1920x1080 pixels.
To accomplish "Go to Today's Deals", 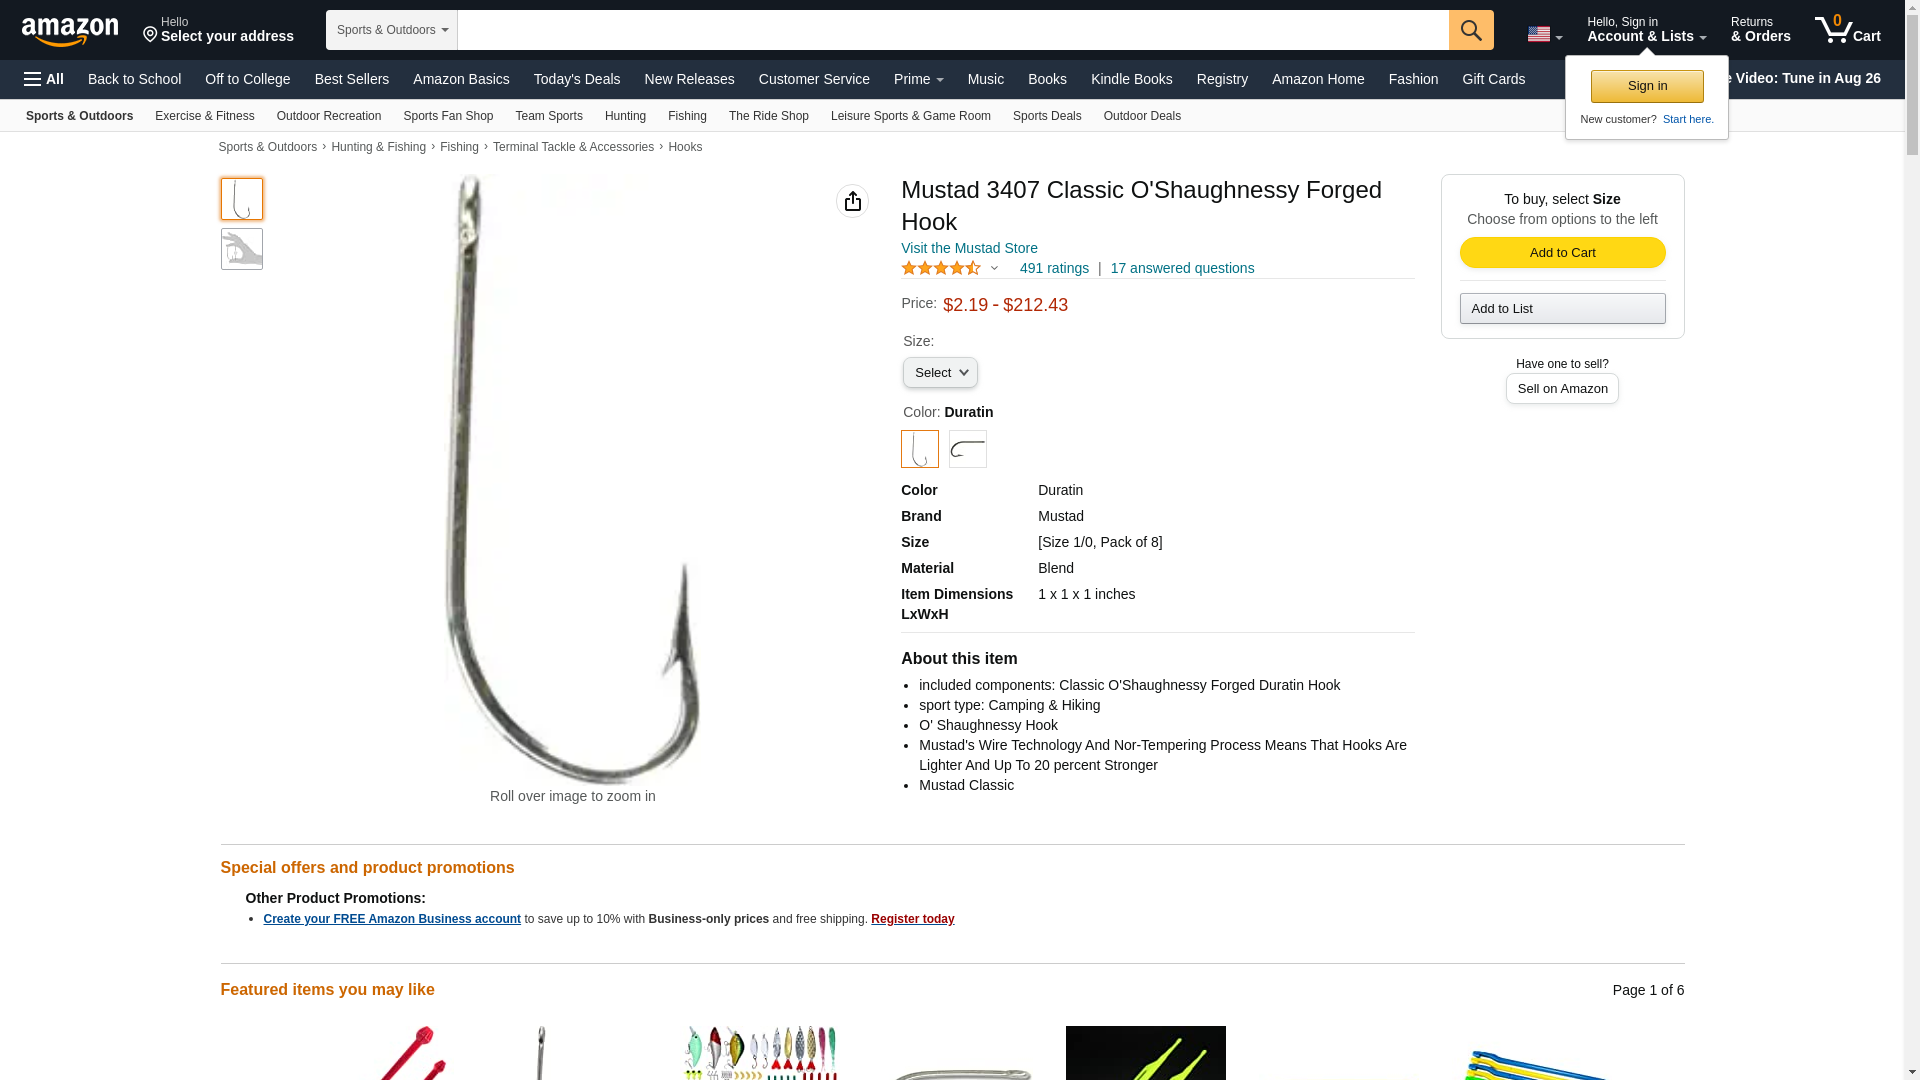I will [577, 79].
